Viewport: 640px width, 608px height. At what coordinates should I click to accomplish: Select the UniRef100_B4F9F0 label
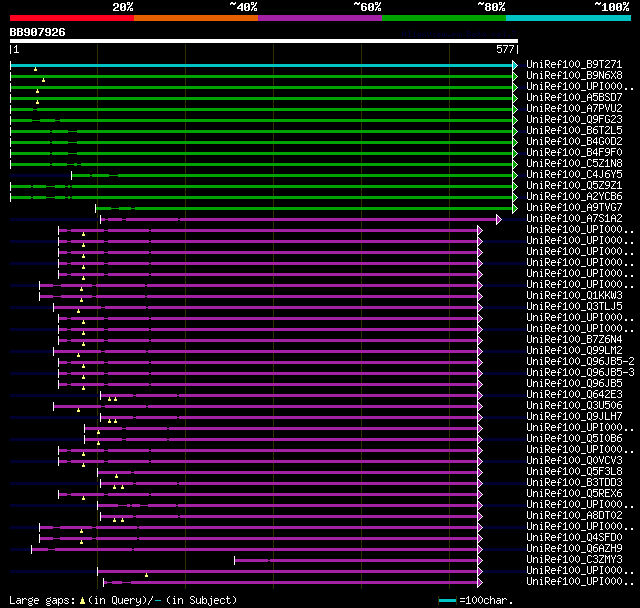pos(574,153)
